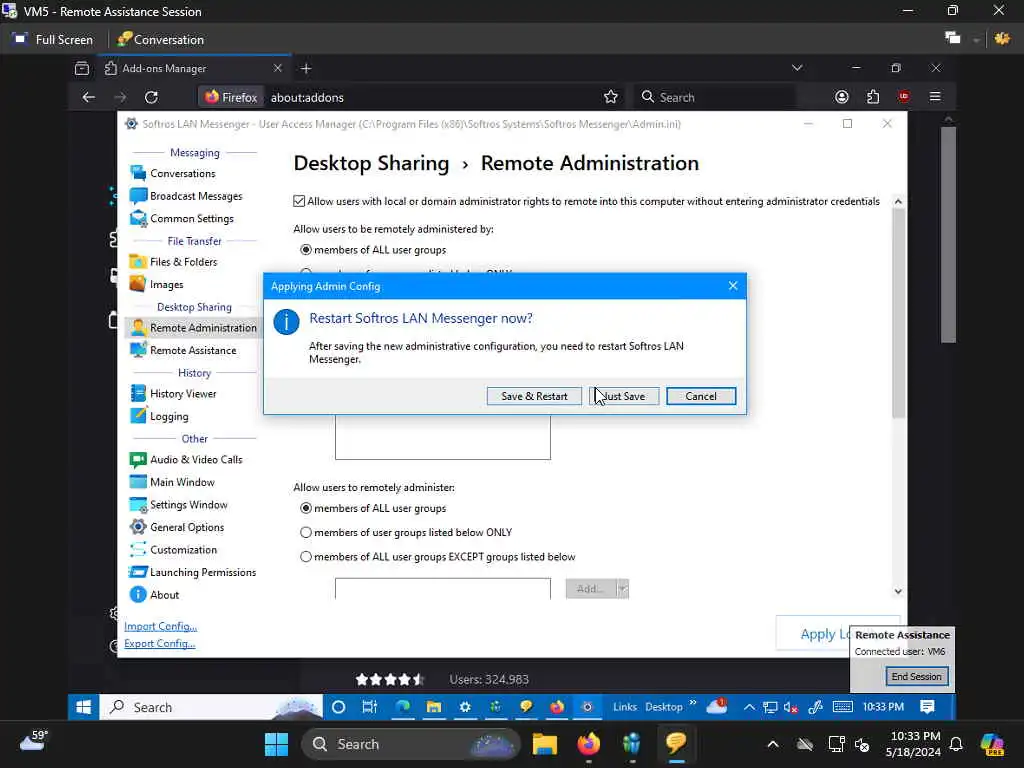Image resolution: width=1024 pixels, height=768 pixels.
Task: Select upper 'members of ALL user groups' radio
Action: 306,250
